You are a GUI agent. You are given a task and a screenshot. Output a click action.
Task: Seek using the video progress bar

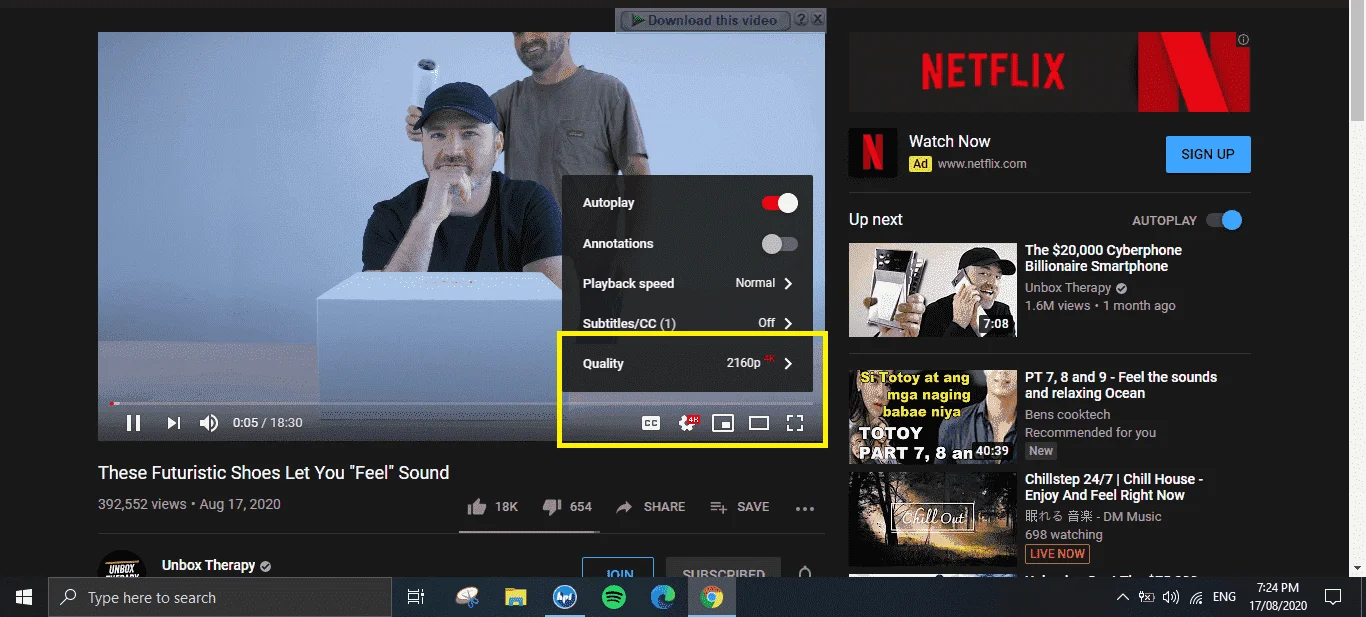pyautogui.click(x=461, y=403)
